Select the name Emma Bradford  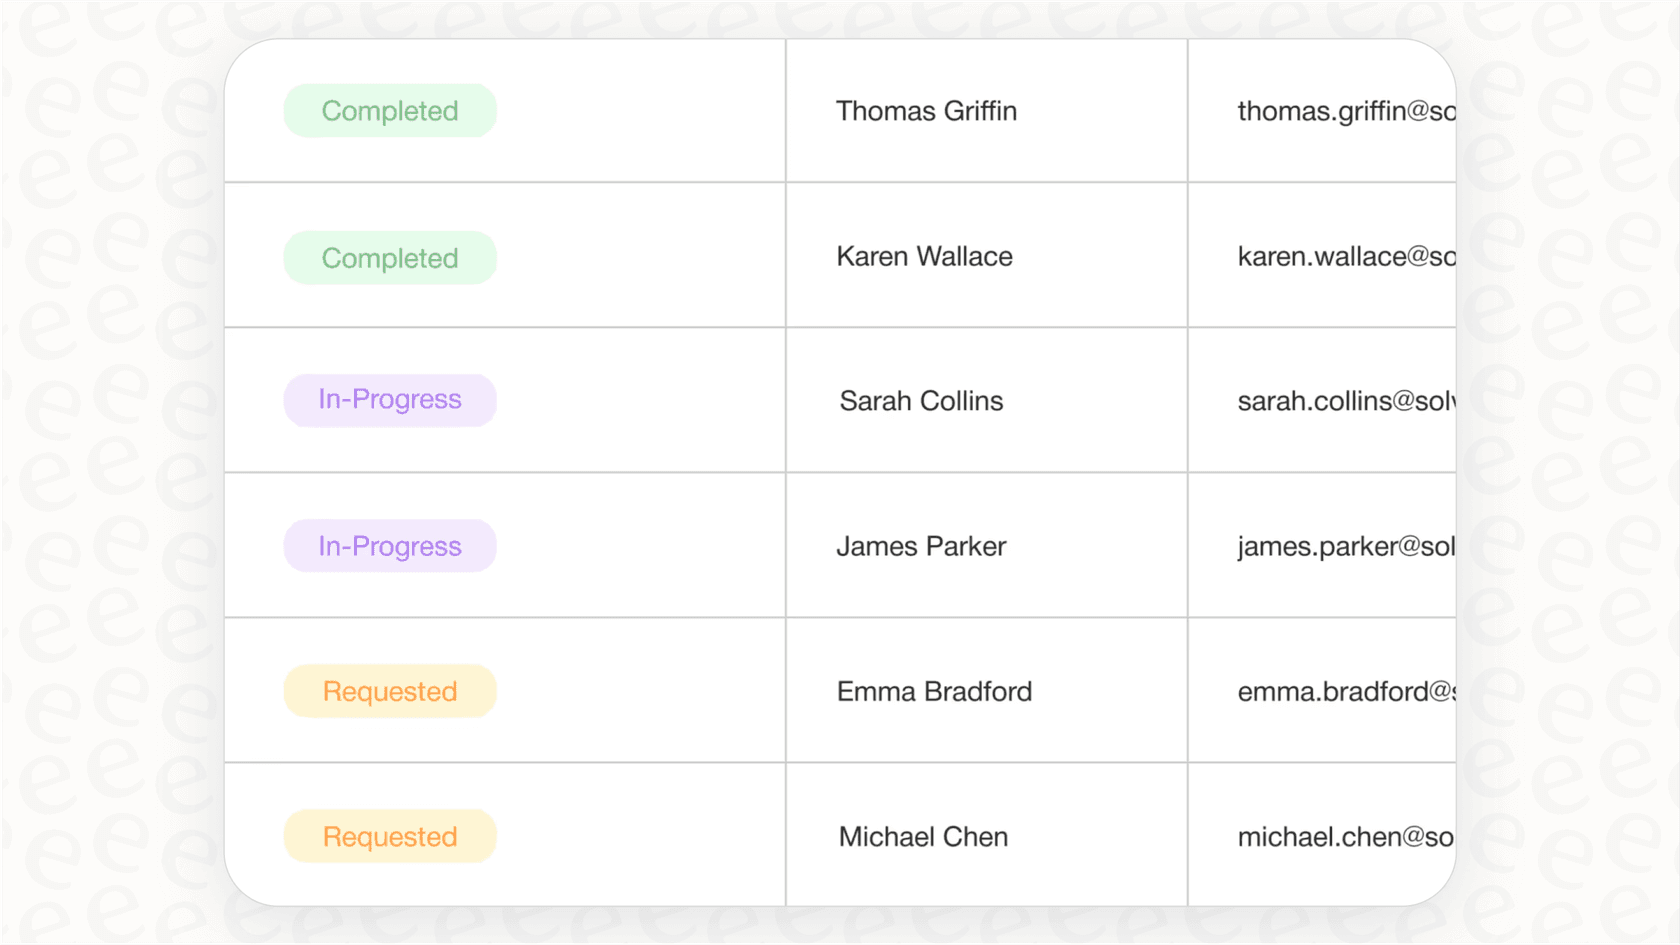click(934, 690)
